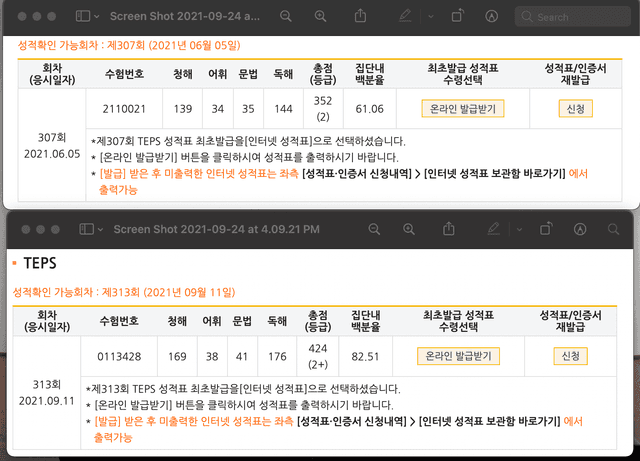The height and width of the screenshot is (461, 640).
Task: Open markup chevron in 4.09.21 PM window
Action: (x=519, y=229)
